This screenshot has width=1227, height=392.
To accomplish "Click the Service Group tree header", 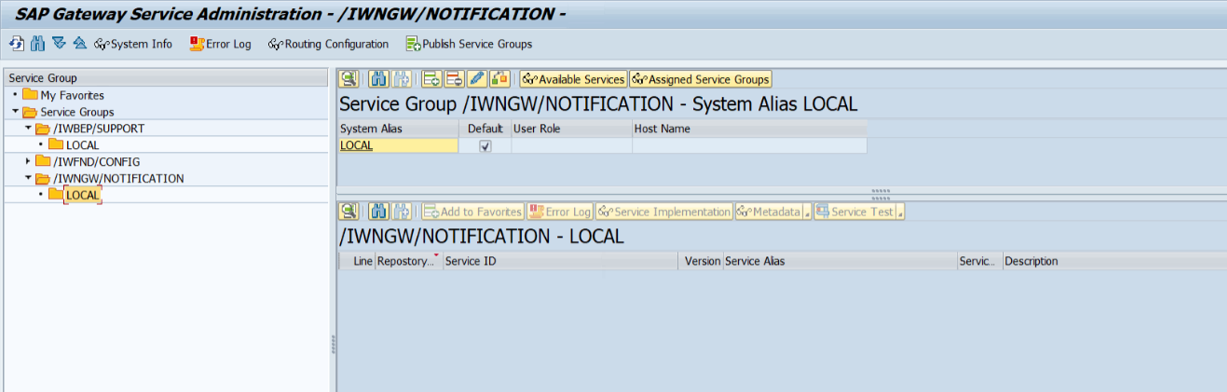I will pyautogui.click(x=166, y=78).
